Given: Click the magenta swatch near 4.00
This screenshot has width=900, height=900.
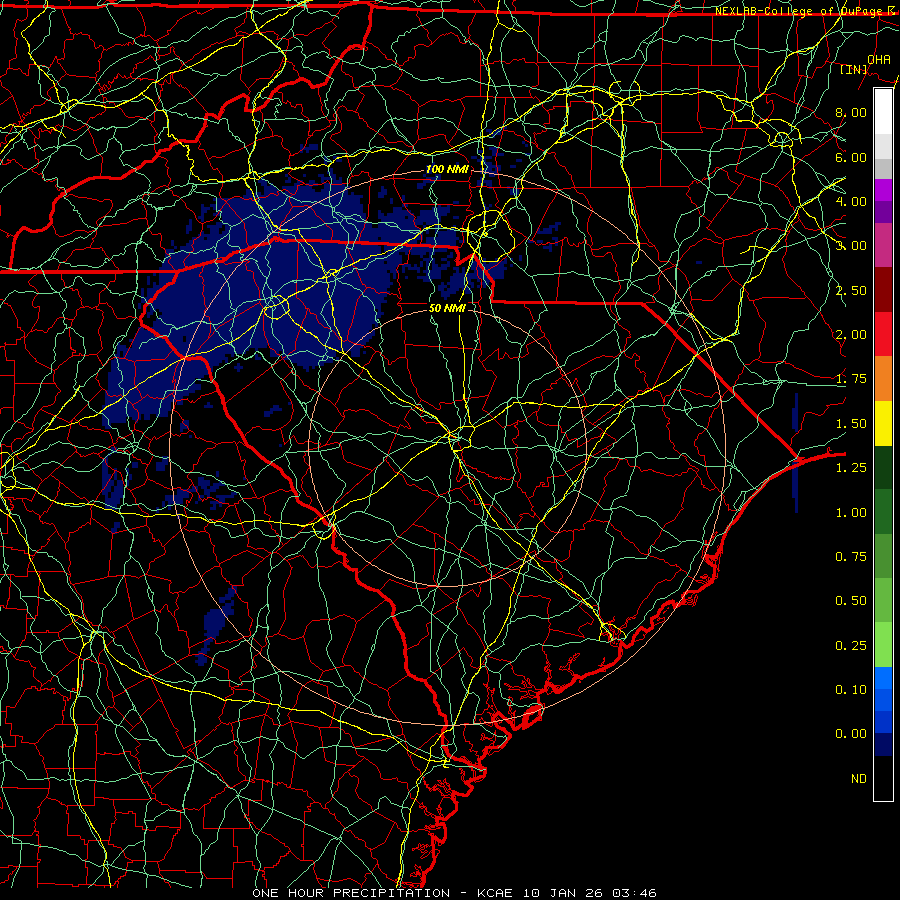Looking at the screenshot, I should pyautogui.click(x=883, y=190).
